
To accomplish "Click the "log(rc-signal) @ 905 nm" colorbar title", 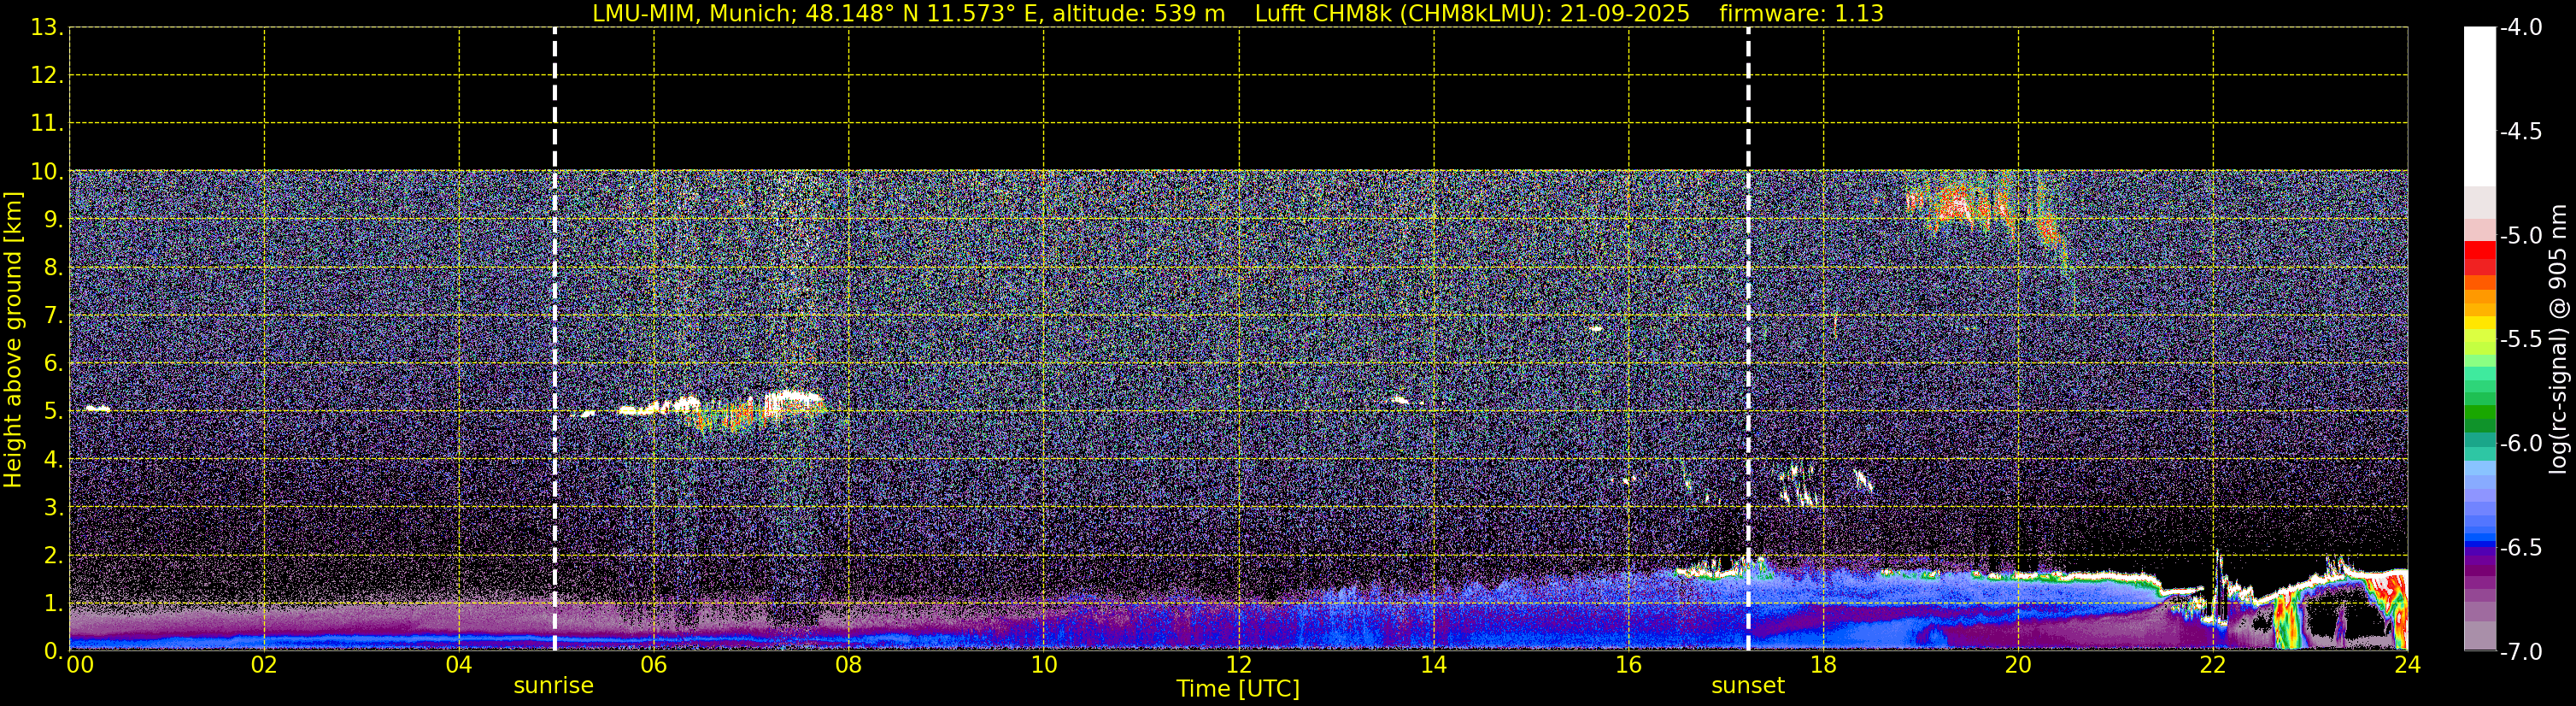I will (x=2558, y=339).
